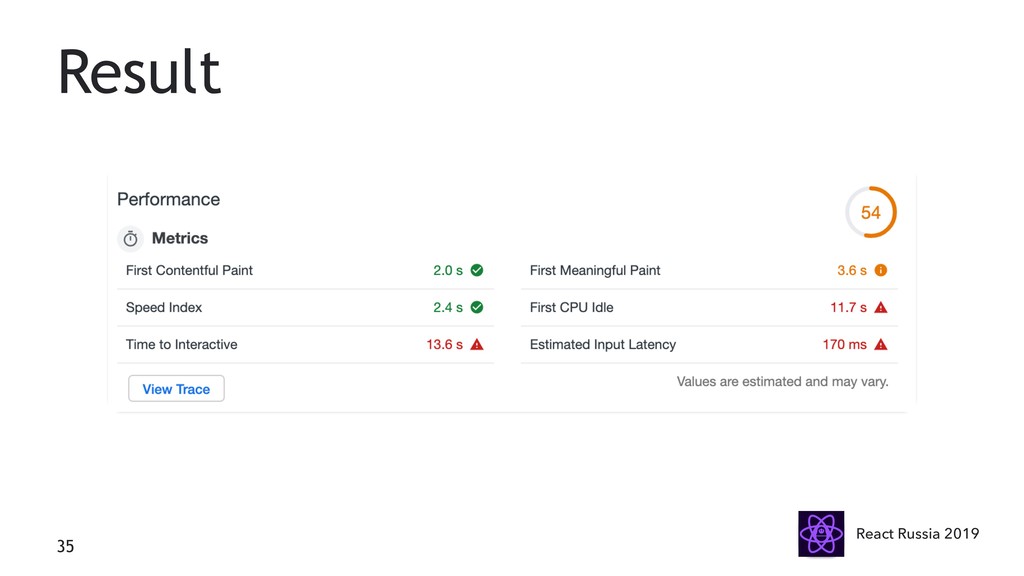
Task: Click the React Russia atom logo
Action: pos(821,534)
